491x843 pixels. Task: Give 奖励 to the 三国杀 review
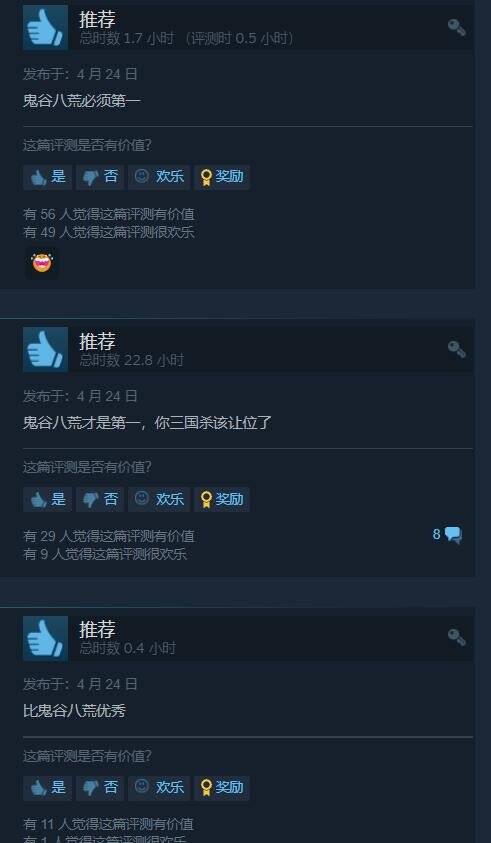tap(222, 499)
